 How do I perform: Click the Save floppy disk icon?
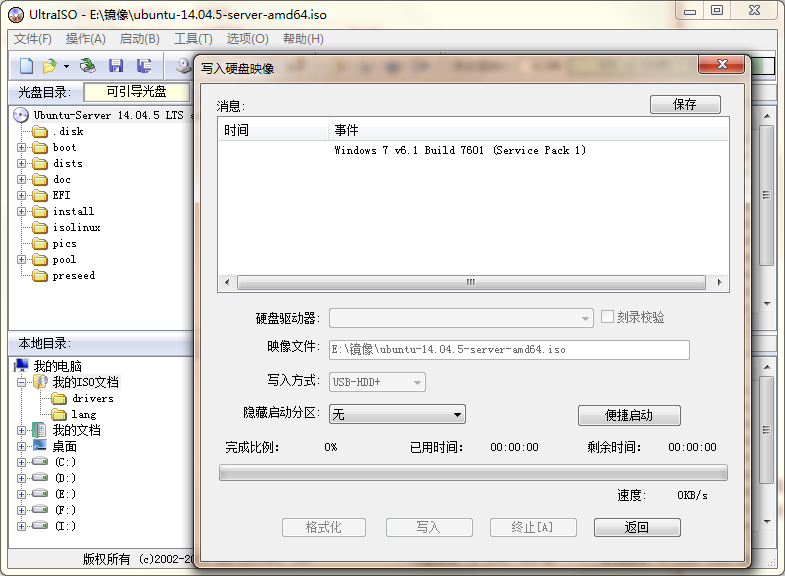[x=116, y=66]
